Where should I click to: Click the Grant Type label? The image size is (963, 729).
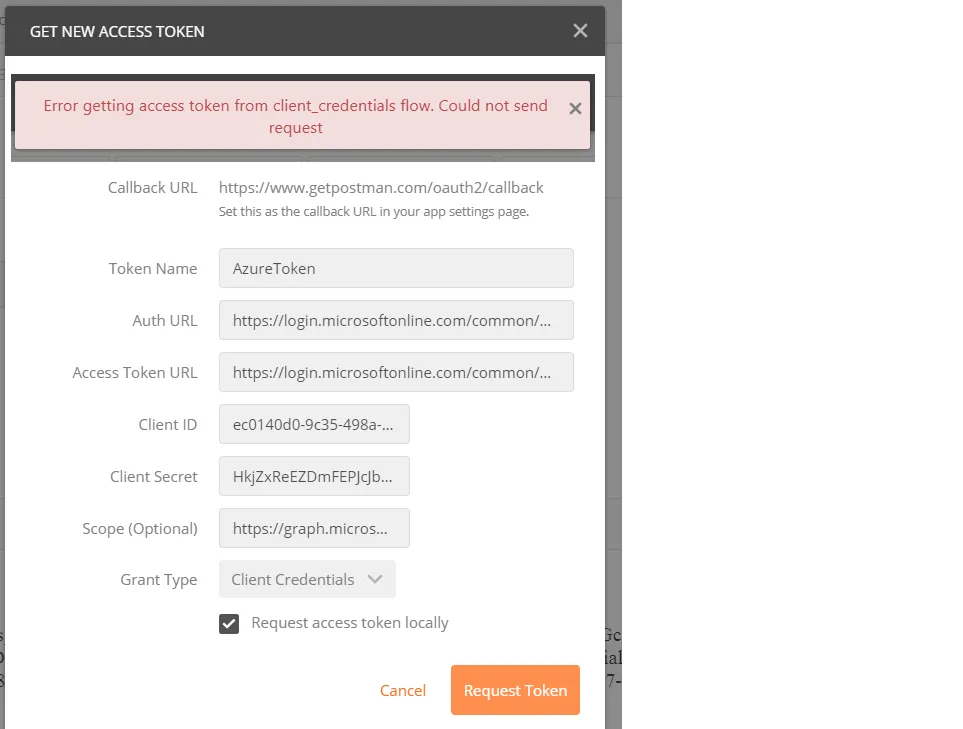159,580
